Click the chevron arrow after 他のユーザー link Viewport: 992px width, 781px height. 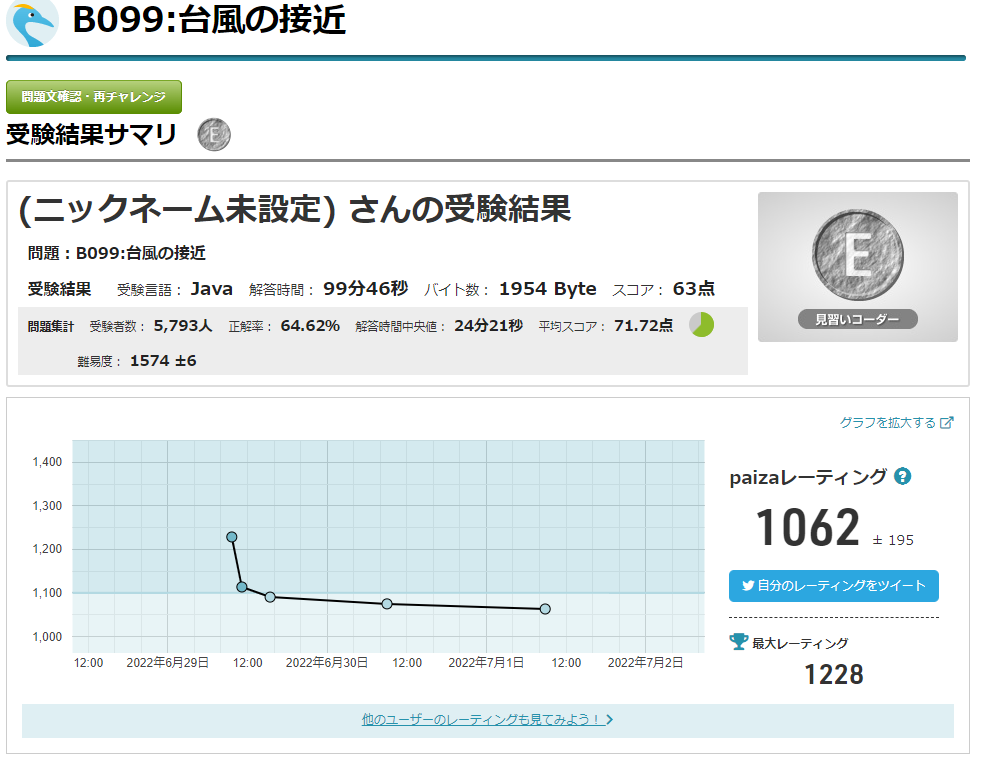610,719
